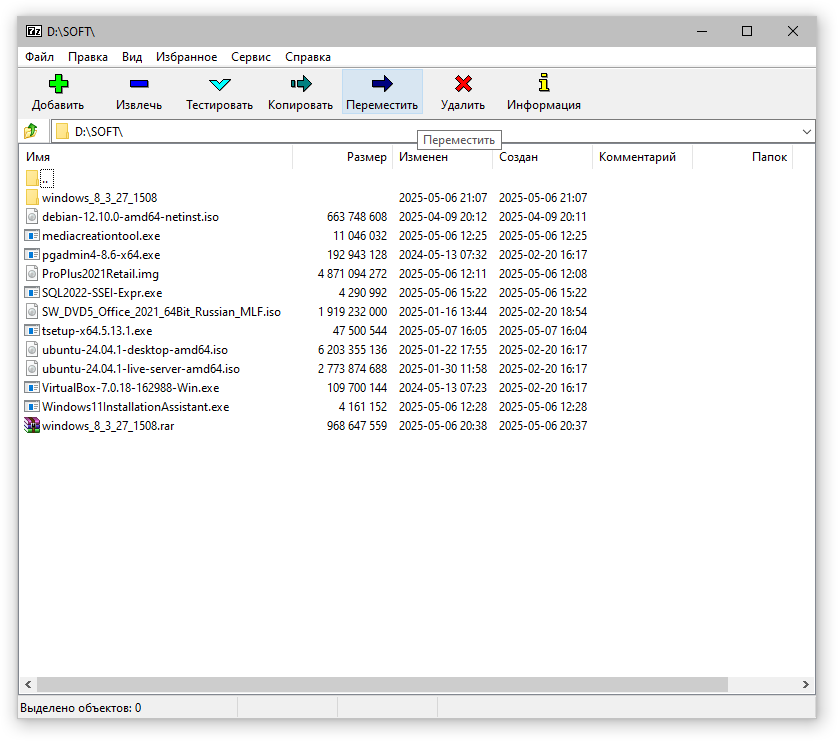Click exe icon of VirtualBox-7.0.18-162988-Win.exe
The height and width of the screenshot is (741, 838).
coord(32,388)
